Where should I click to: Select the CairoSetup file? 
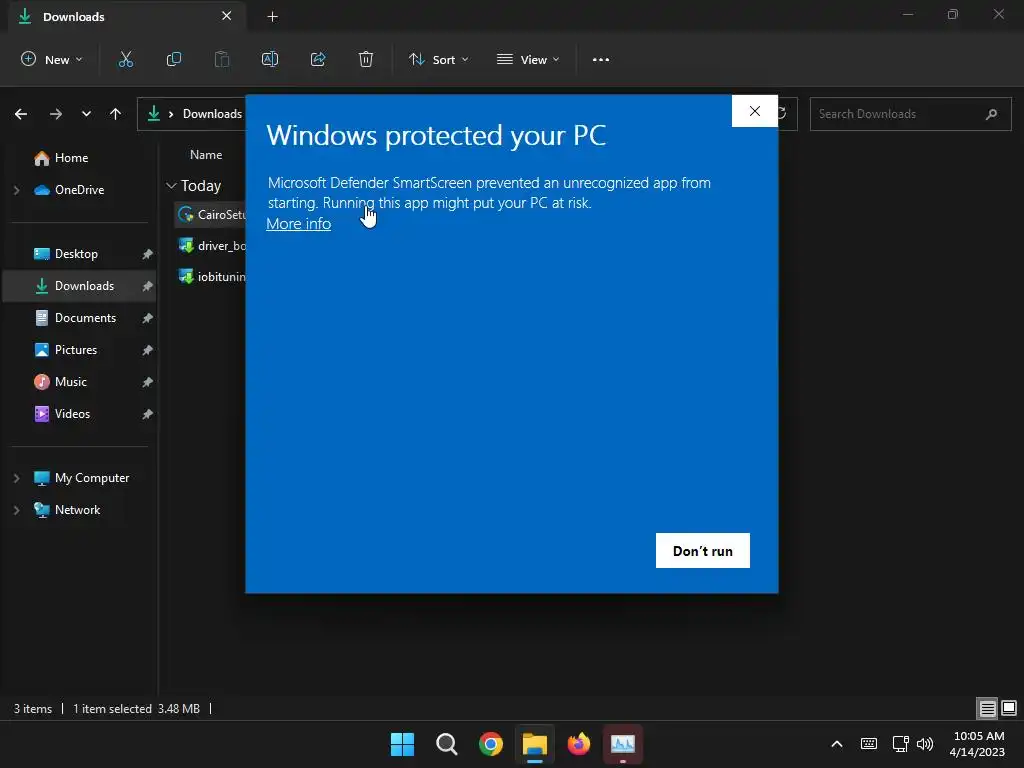pos(210,214)
